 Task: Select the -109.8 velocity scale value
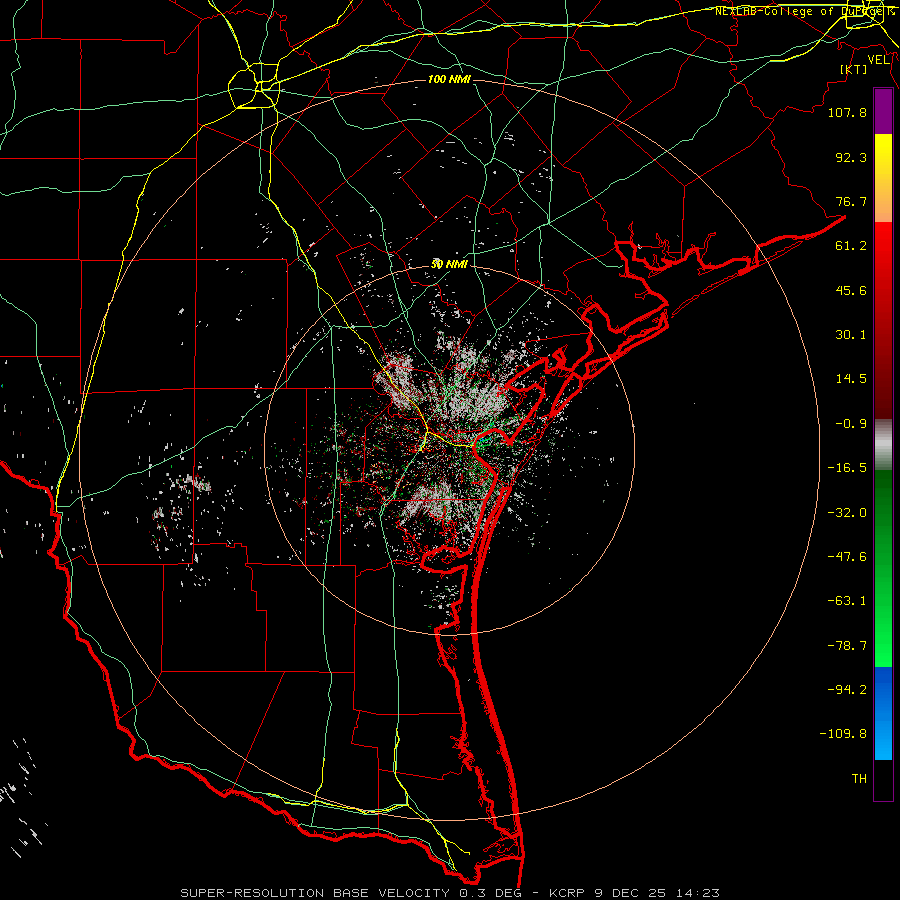pyautogui.click(x=843, y=734)
